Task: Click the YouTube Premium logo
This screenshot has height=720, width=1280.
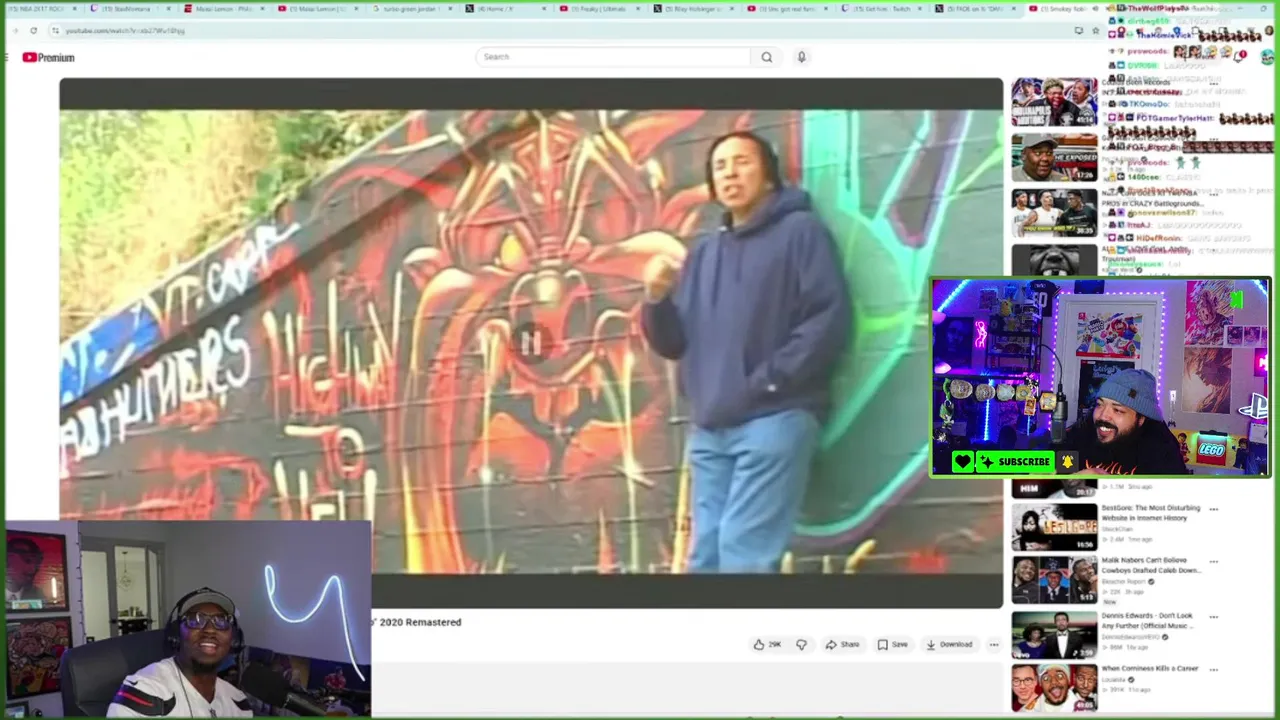Action: [x=48, y=57]
